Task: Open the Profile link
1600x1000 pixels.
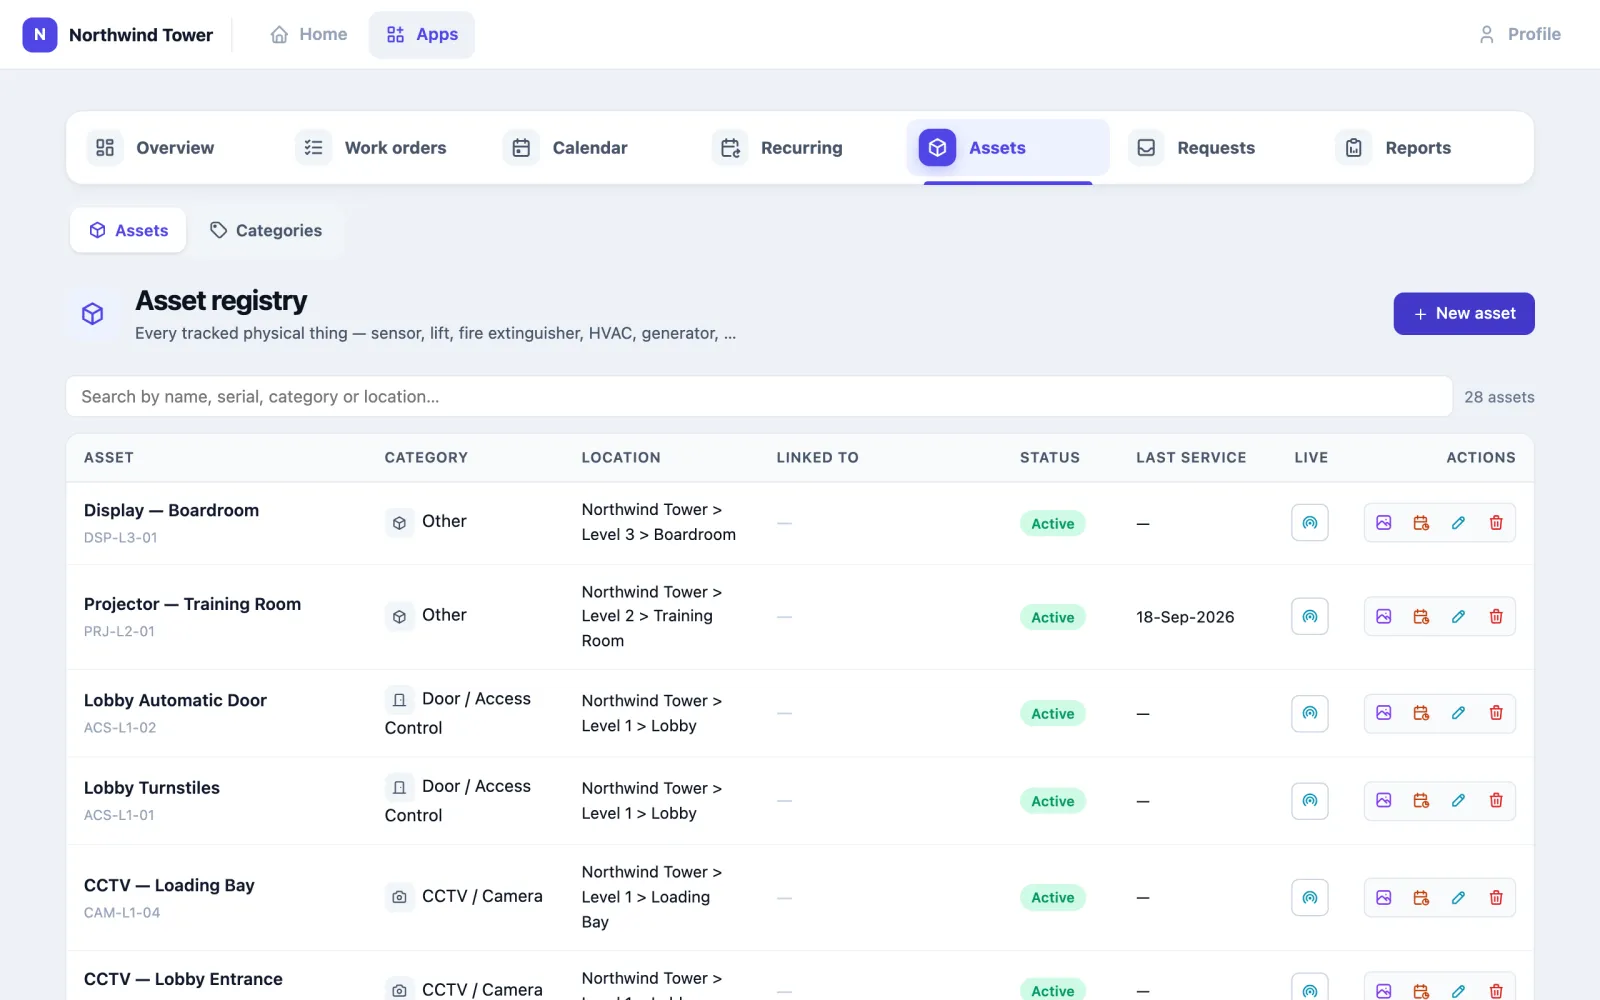Action: pos(1520,34)
